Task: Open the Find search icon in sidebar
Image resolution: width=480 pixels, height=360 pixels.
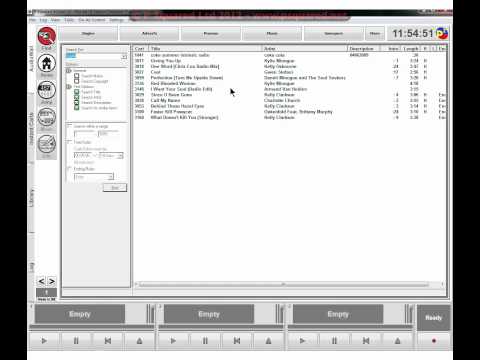Action: 46,37
